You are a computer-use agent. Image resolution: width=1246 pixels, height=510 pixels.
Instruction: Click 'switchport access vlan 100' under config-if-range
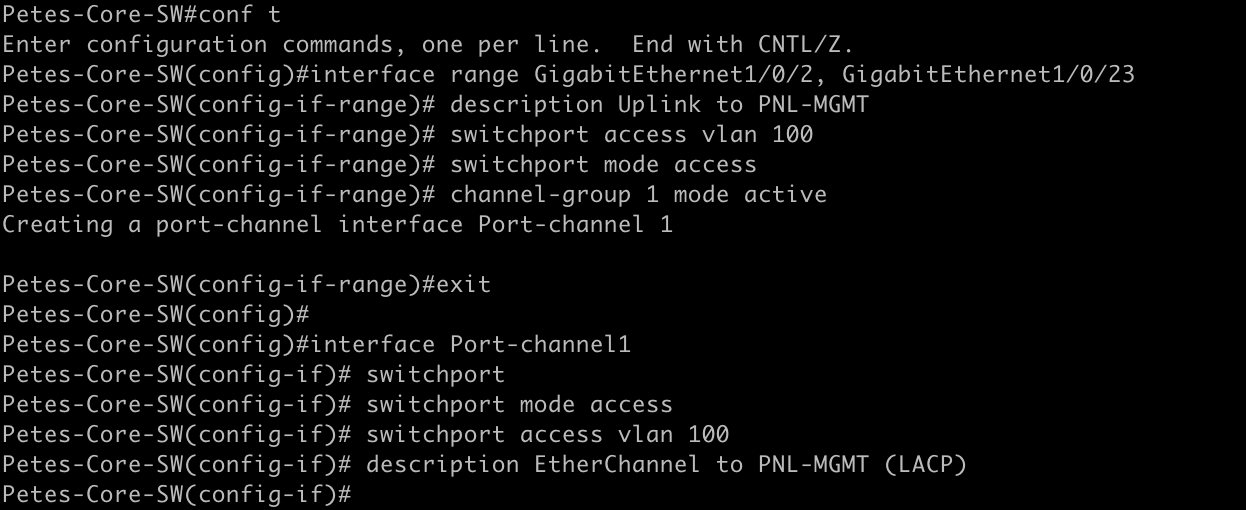coord(631,135)
